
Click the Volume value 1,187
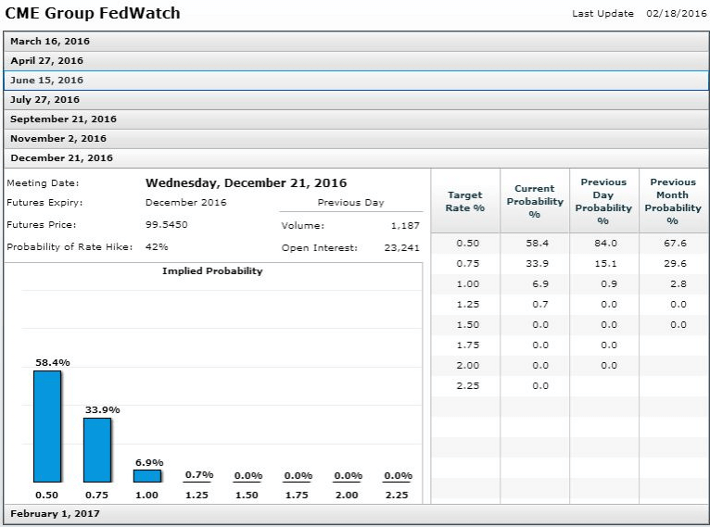[x=405, y=225]
